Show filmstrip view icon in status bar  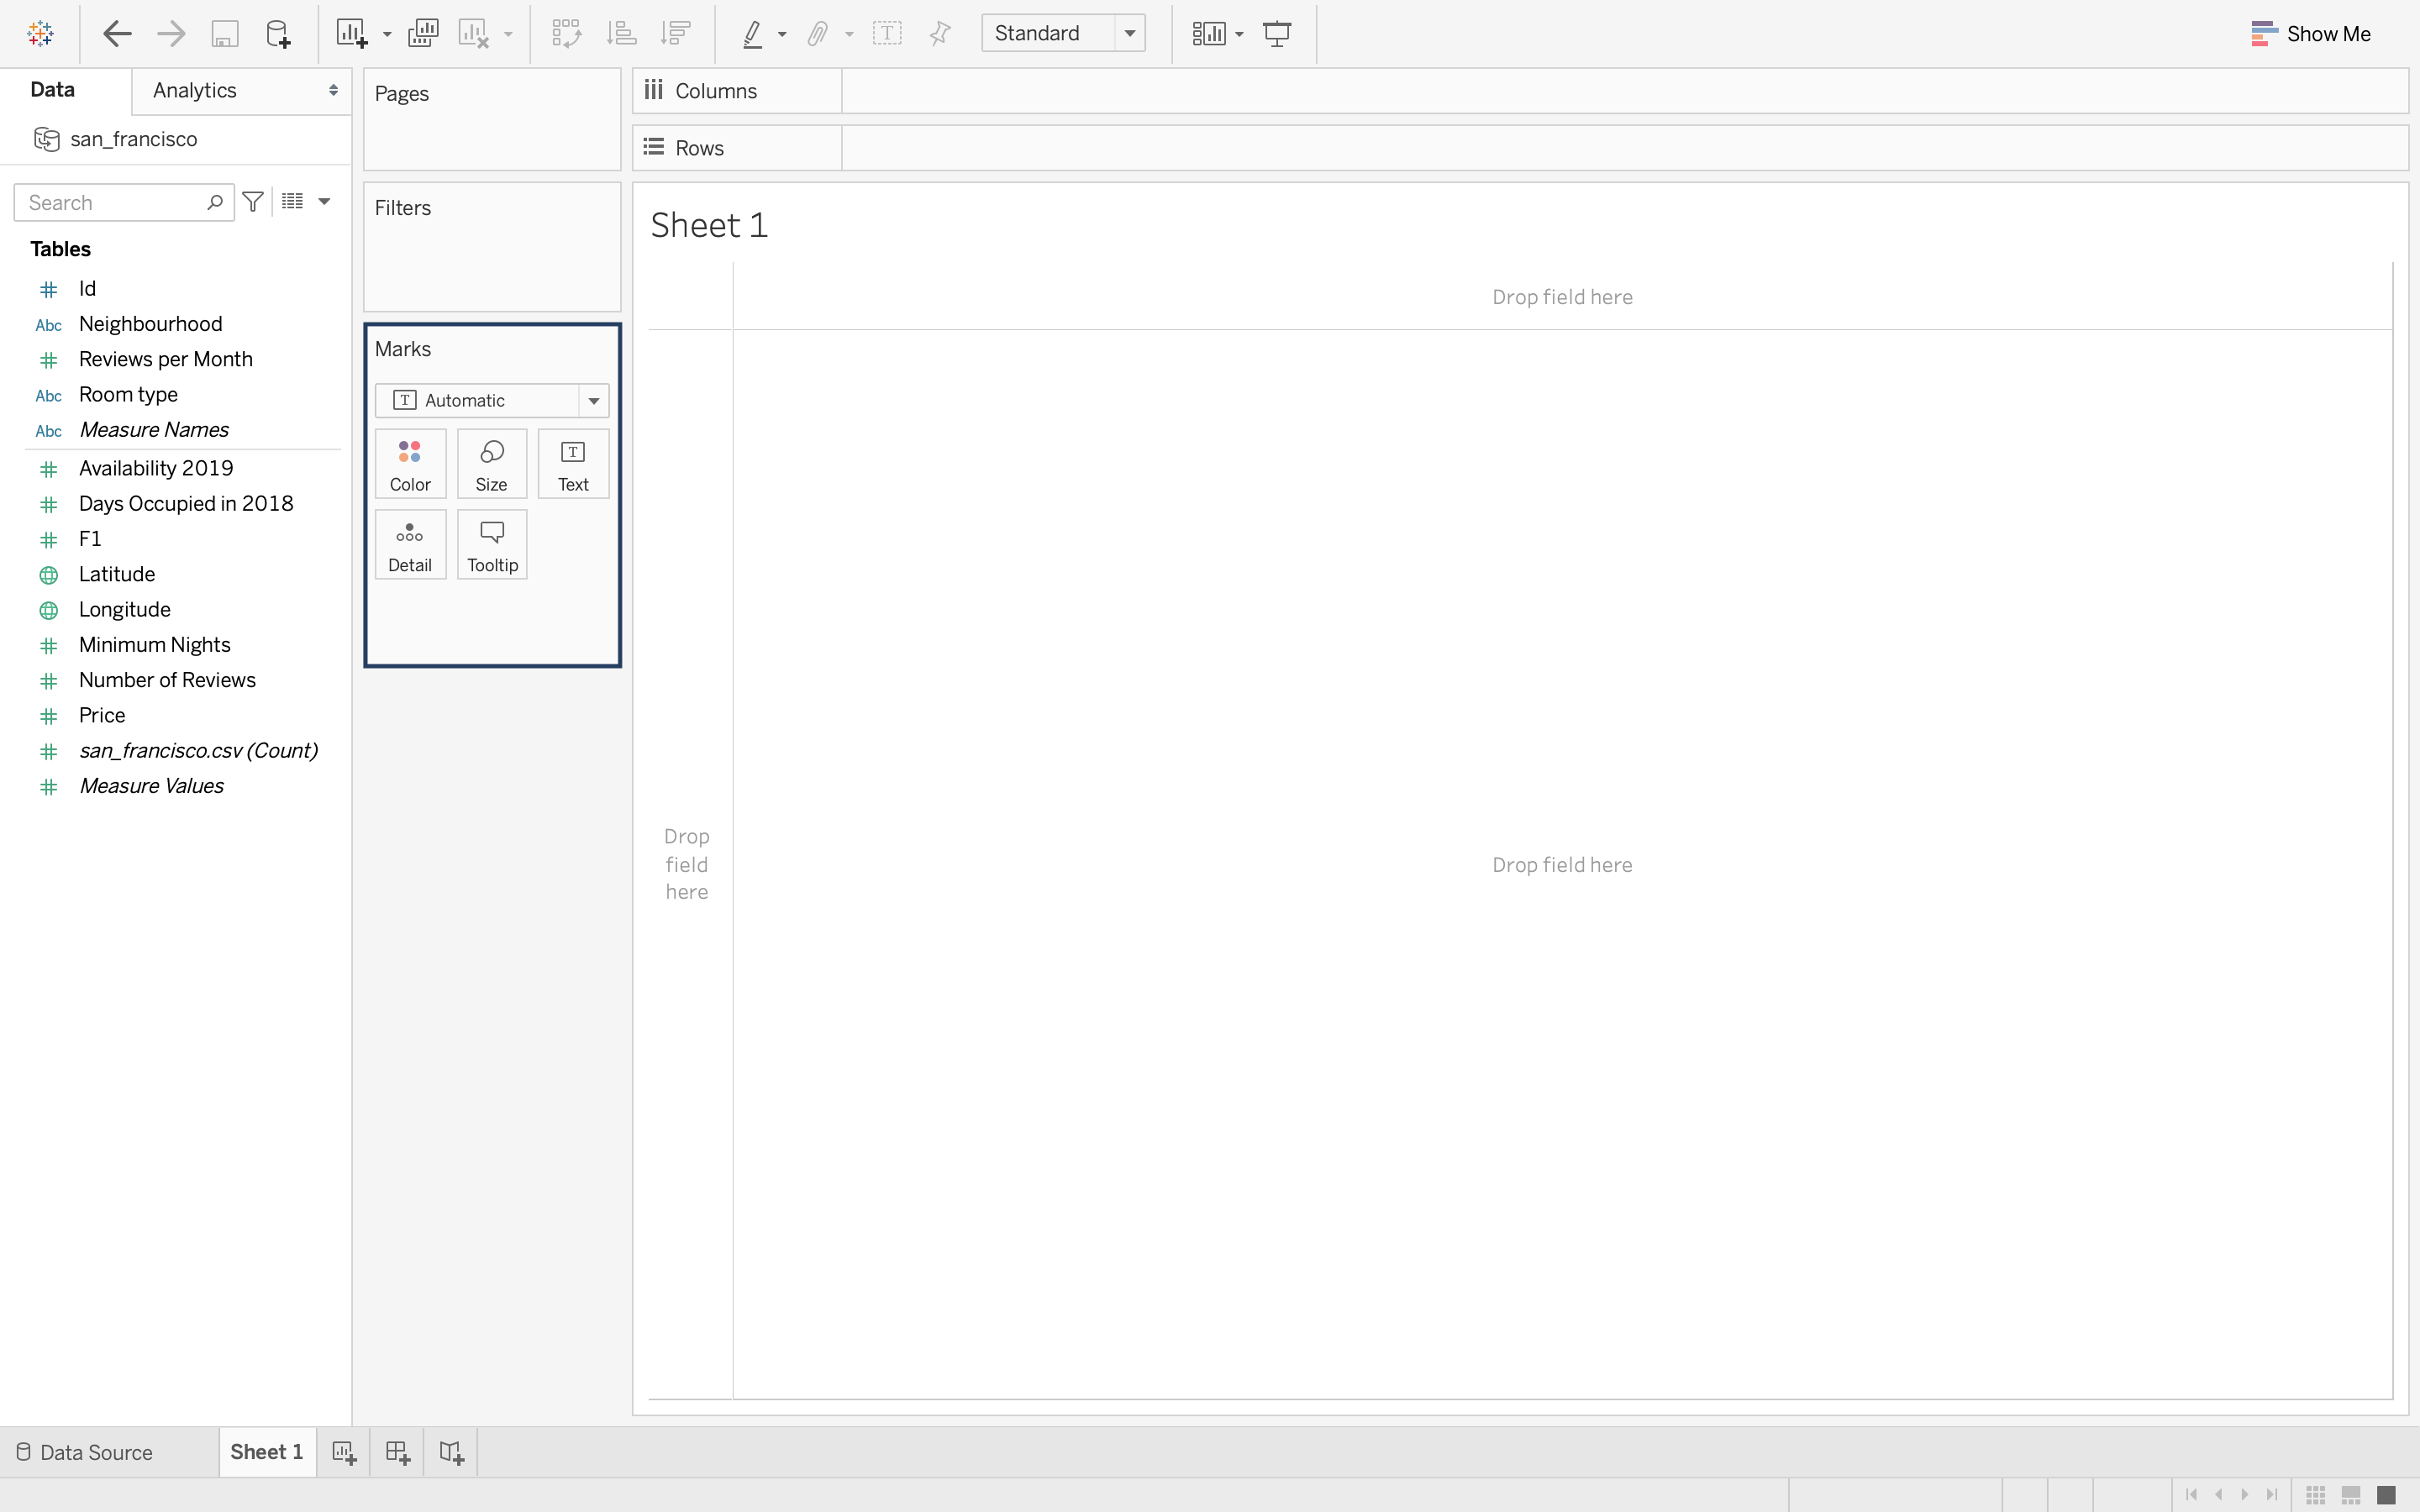click(x=2352, y=1495)
